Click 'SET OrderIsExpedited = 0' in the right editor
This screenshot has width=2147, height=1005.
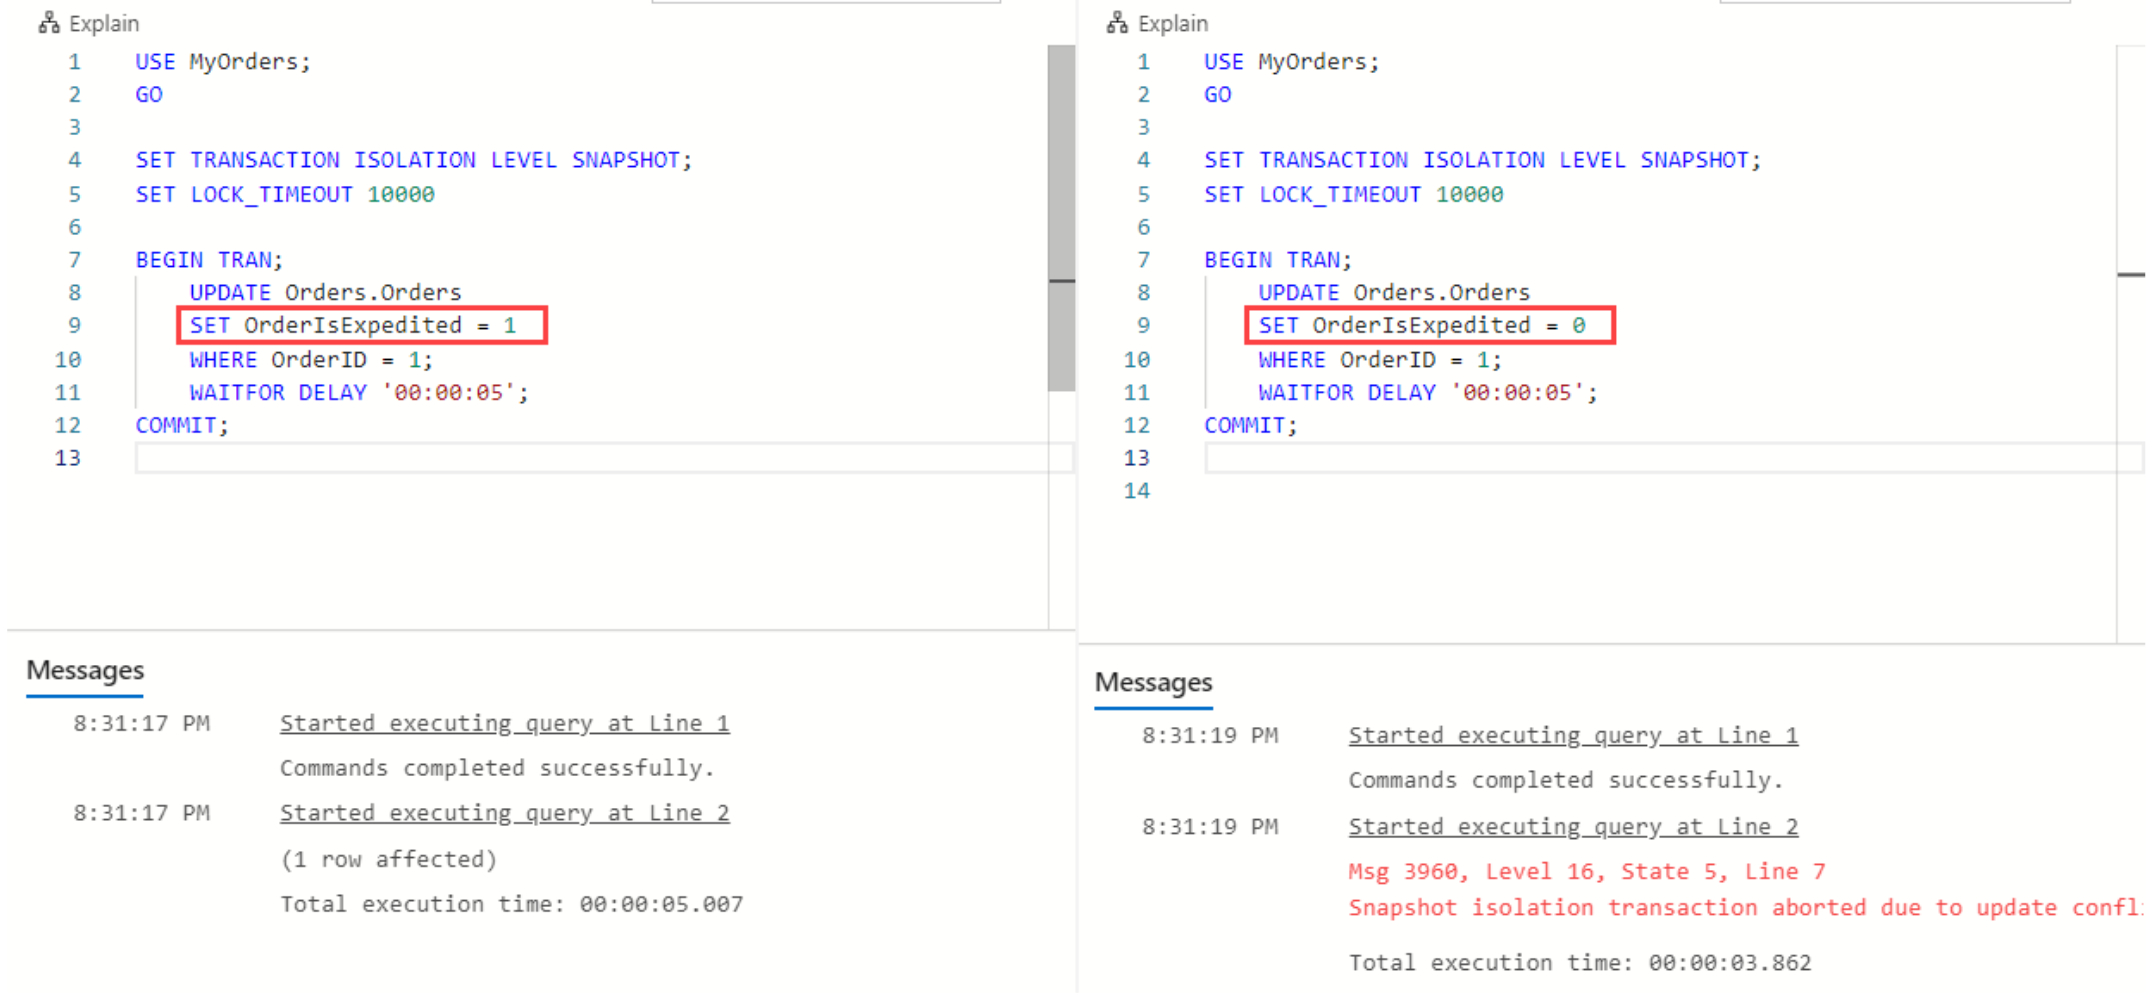point(1422,326)
